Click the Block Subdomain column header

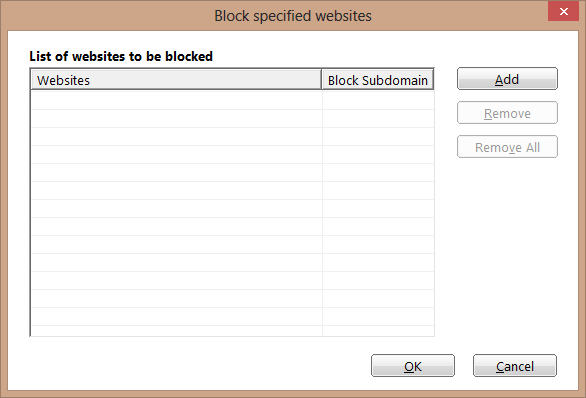point(378,80)
